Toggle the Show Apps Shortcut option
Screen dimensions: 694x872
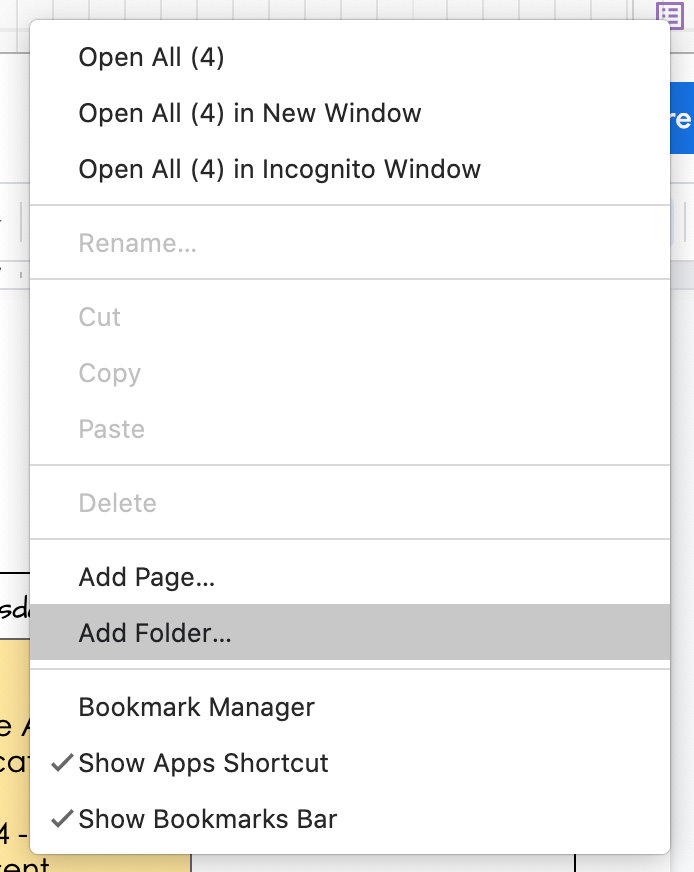[x=203, y=763]
